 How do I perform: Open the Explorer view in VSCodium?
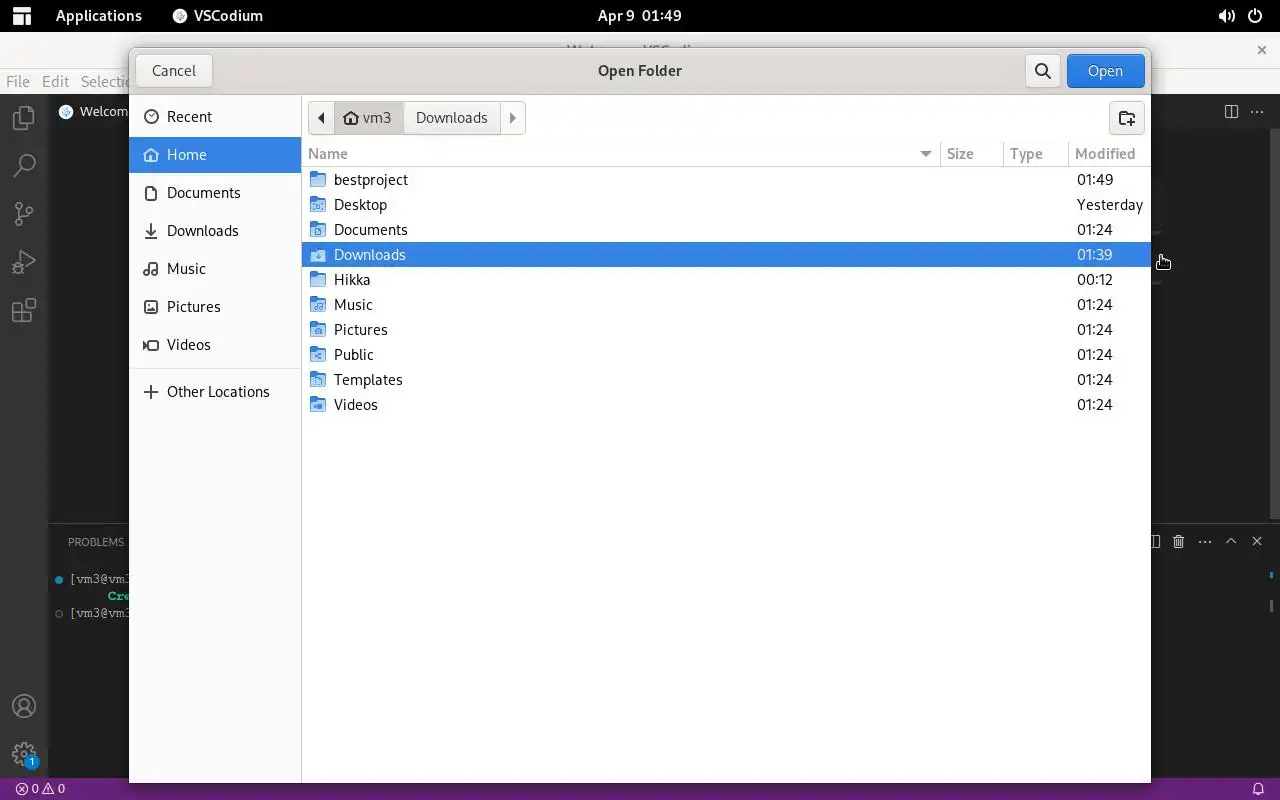pos(24,118)
